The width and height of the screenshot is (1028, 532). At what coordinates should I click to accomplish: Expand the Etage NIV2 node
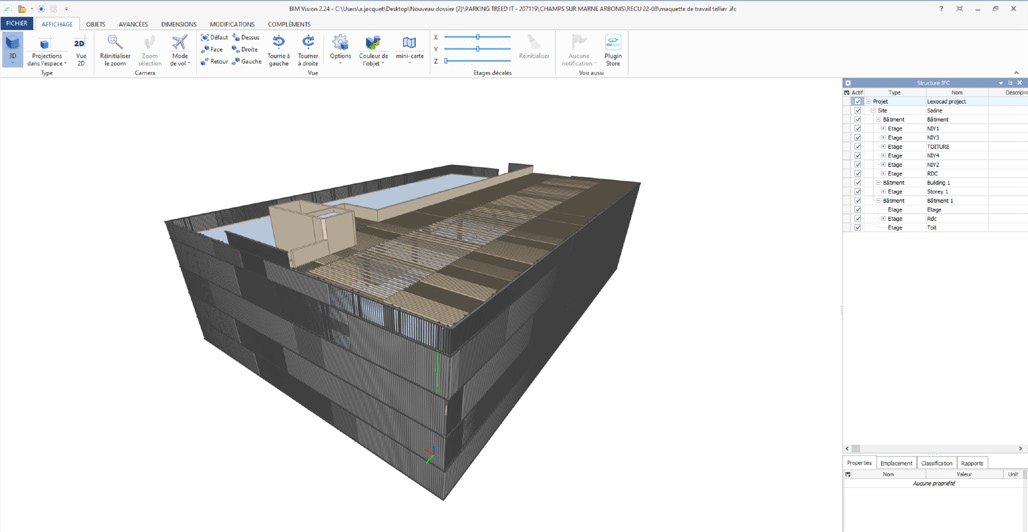tap(883, 165)
